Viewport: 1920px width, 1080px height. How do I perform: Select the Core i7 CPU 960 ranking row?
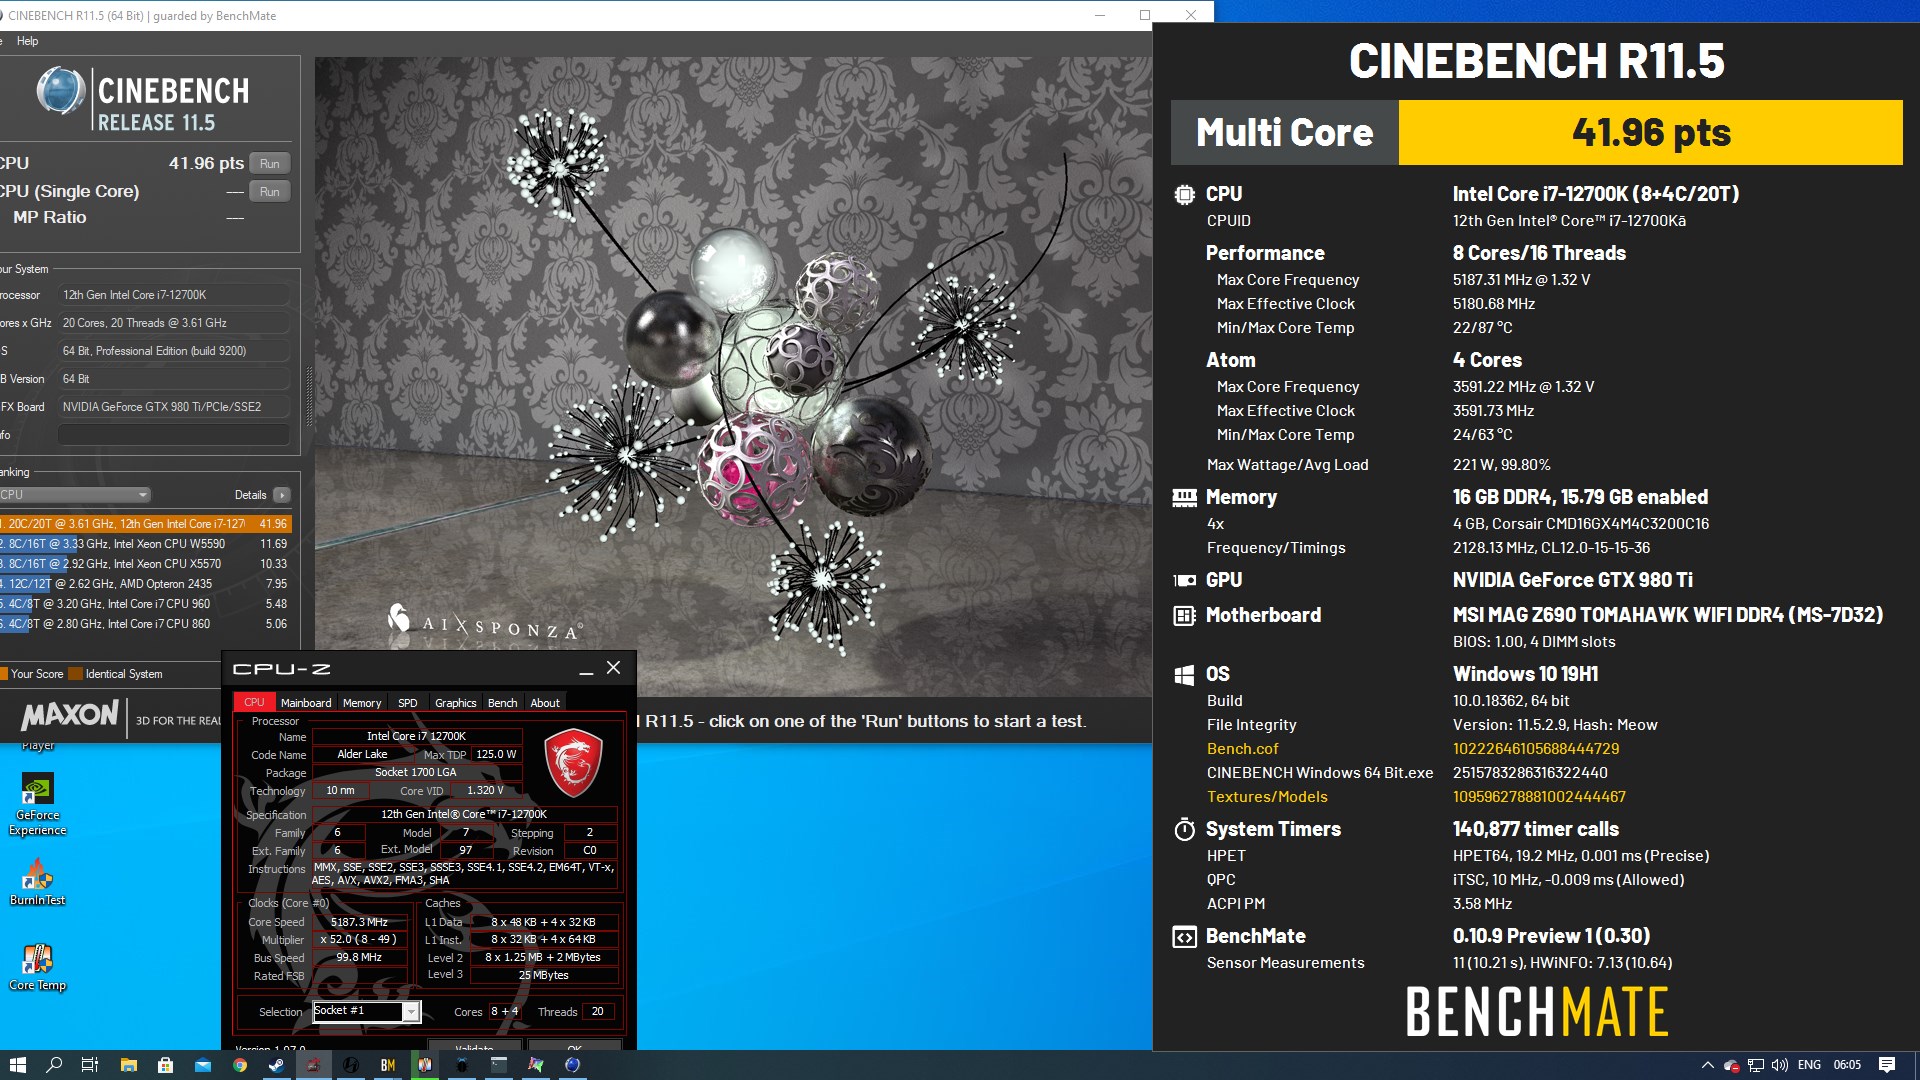[x=146, y=604]
